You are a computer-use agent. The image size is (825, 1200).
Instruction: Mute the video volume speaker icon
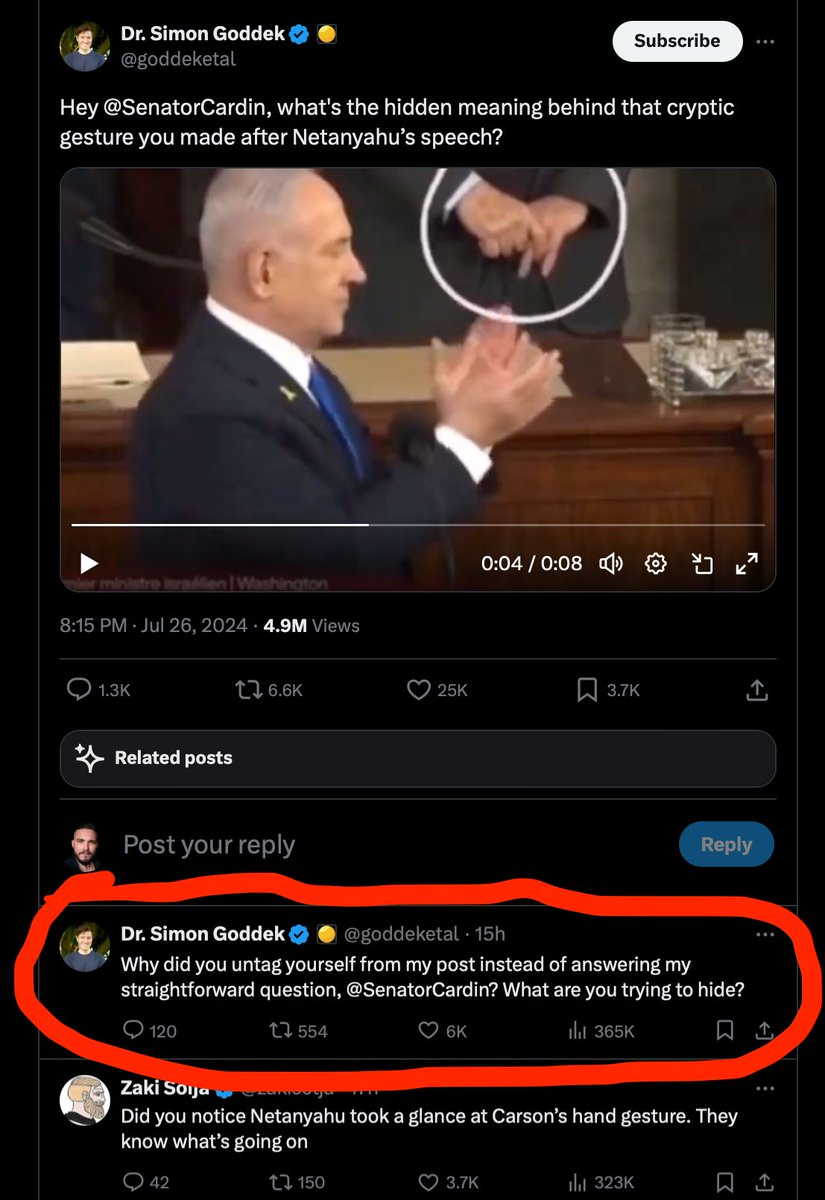click(611, 563)
